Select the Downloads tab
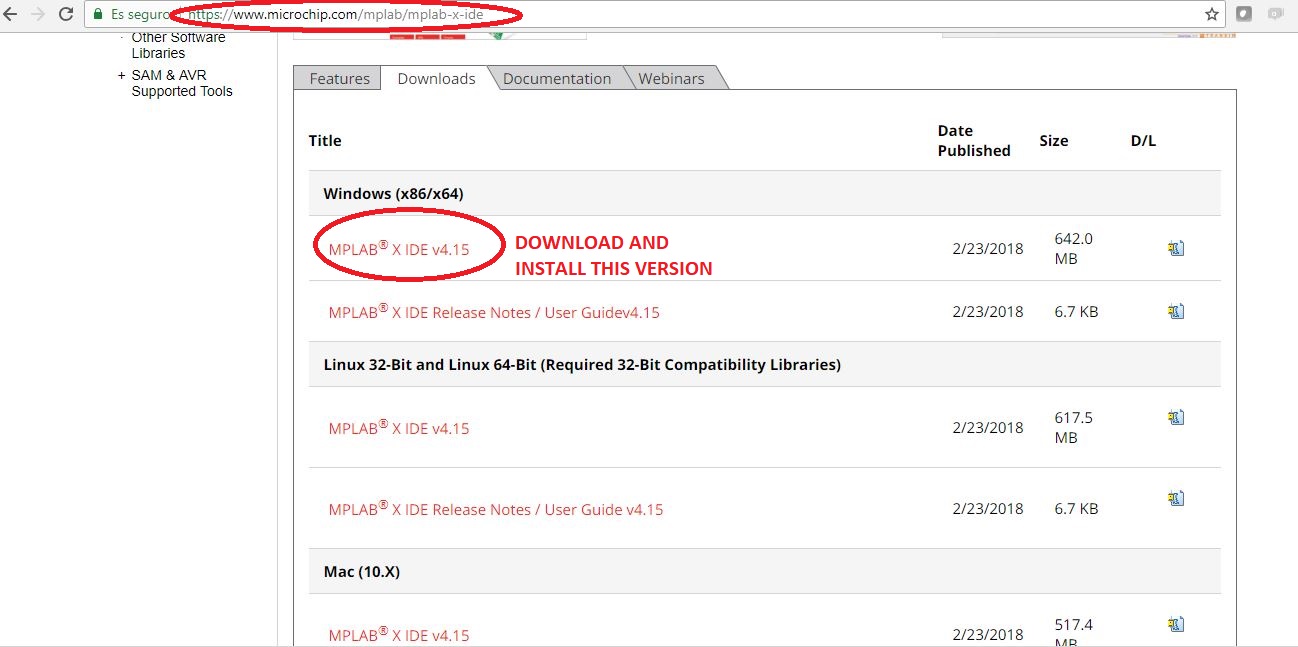The width and height of the screenshot is (1298, 647). point(436,78)
